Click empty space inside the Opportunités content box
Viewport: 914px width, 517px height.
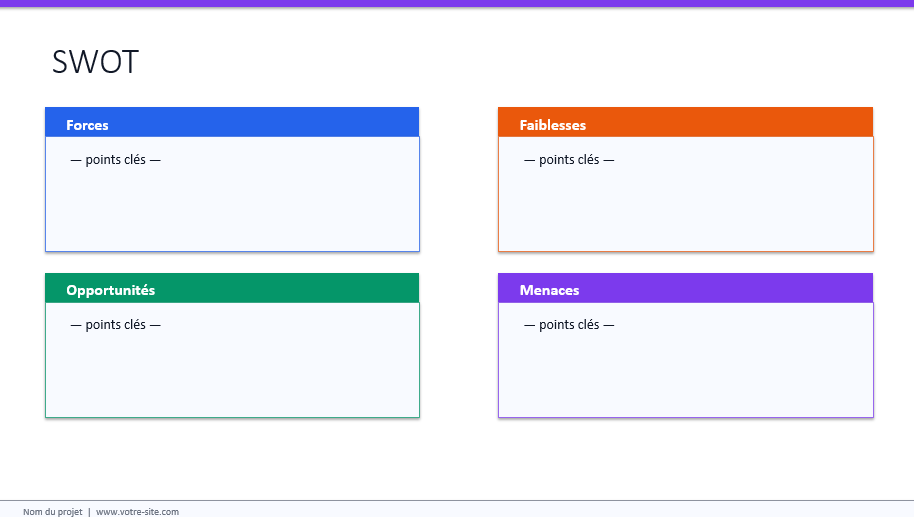tap(232, 375)
